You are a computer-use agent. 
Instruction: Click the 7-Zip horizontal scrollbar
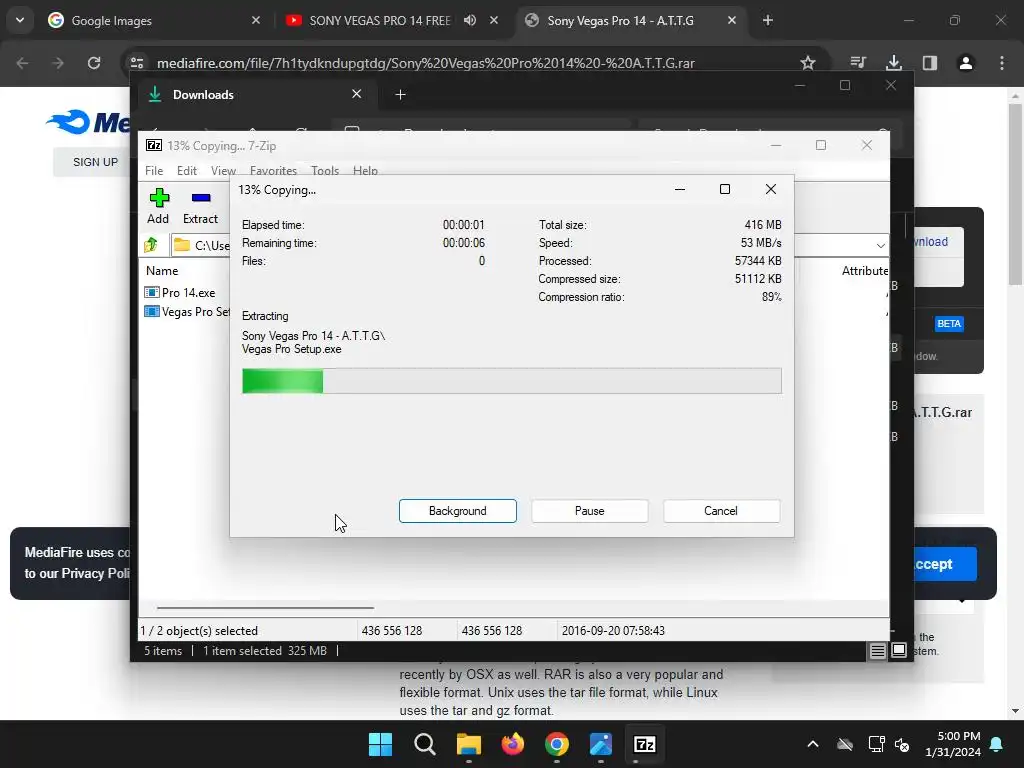(265, 607)
